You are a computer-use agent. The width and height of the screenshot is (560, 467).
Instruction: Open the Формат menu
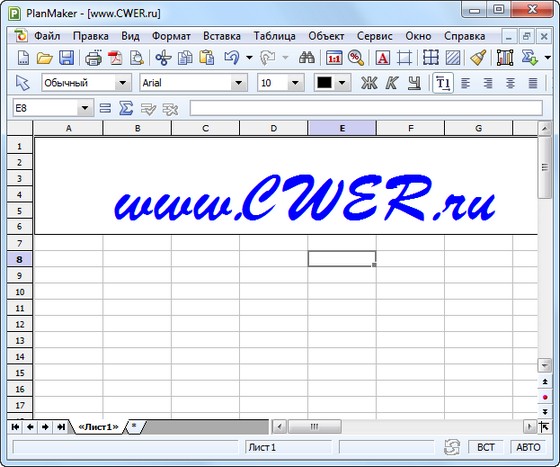(x=171, y=36)
